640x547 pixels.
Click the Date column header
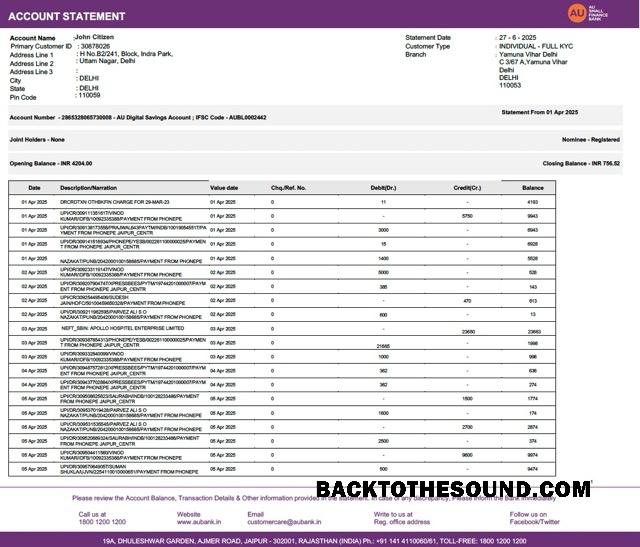(x=34, y=188)
